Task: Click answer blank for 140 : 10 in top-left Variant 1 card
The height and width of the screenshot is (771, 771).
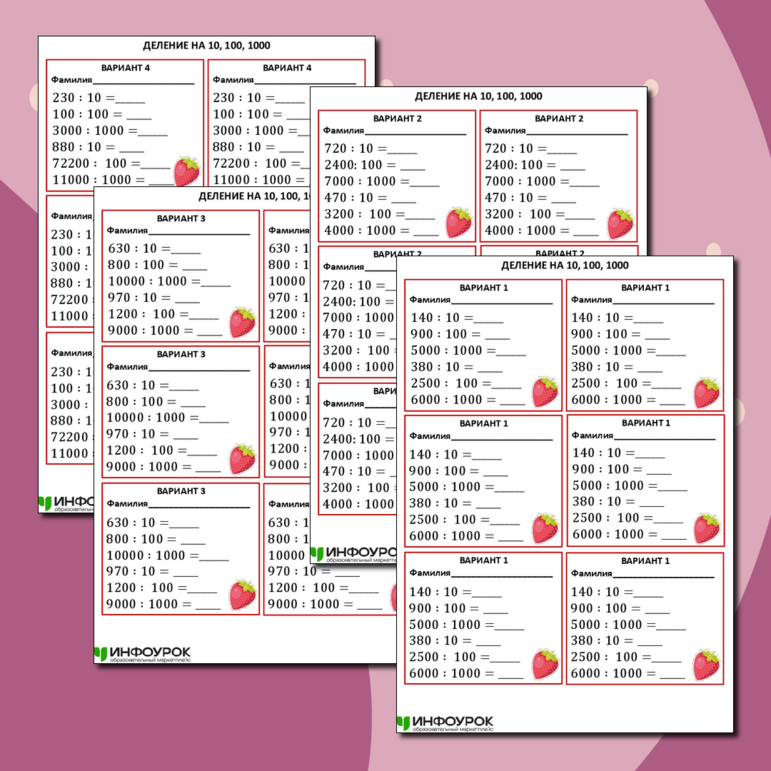Action: pos(487,319)
